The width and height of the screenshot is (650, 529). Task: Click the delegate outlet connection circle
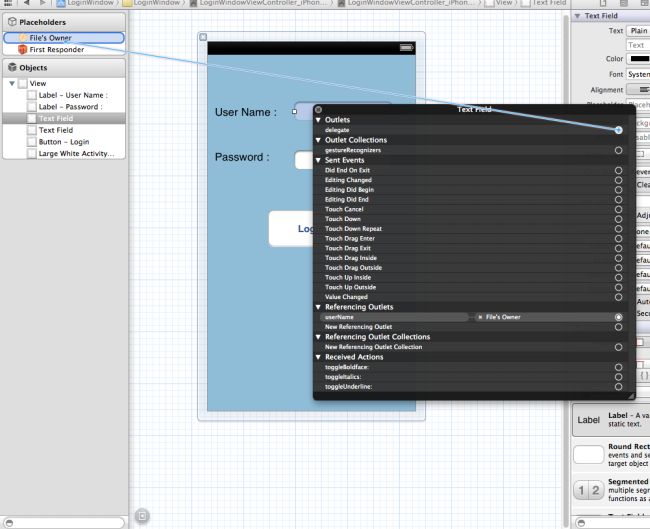point(618,130)
